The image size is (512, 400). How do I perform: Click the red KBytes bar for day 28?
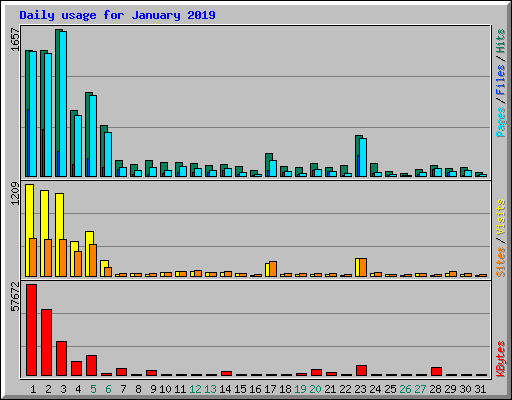436,371
